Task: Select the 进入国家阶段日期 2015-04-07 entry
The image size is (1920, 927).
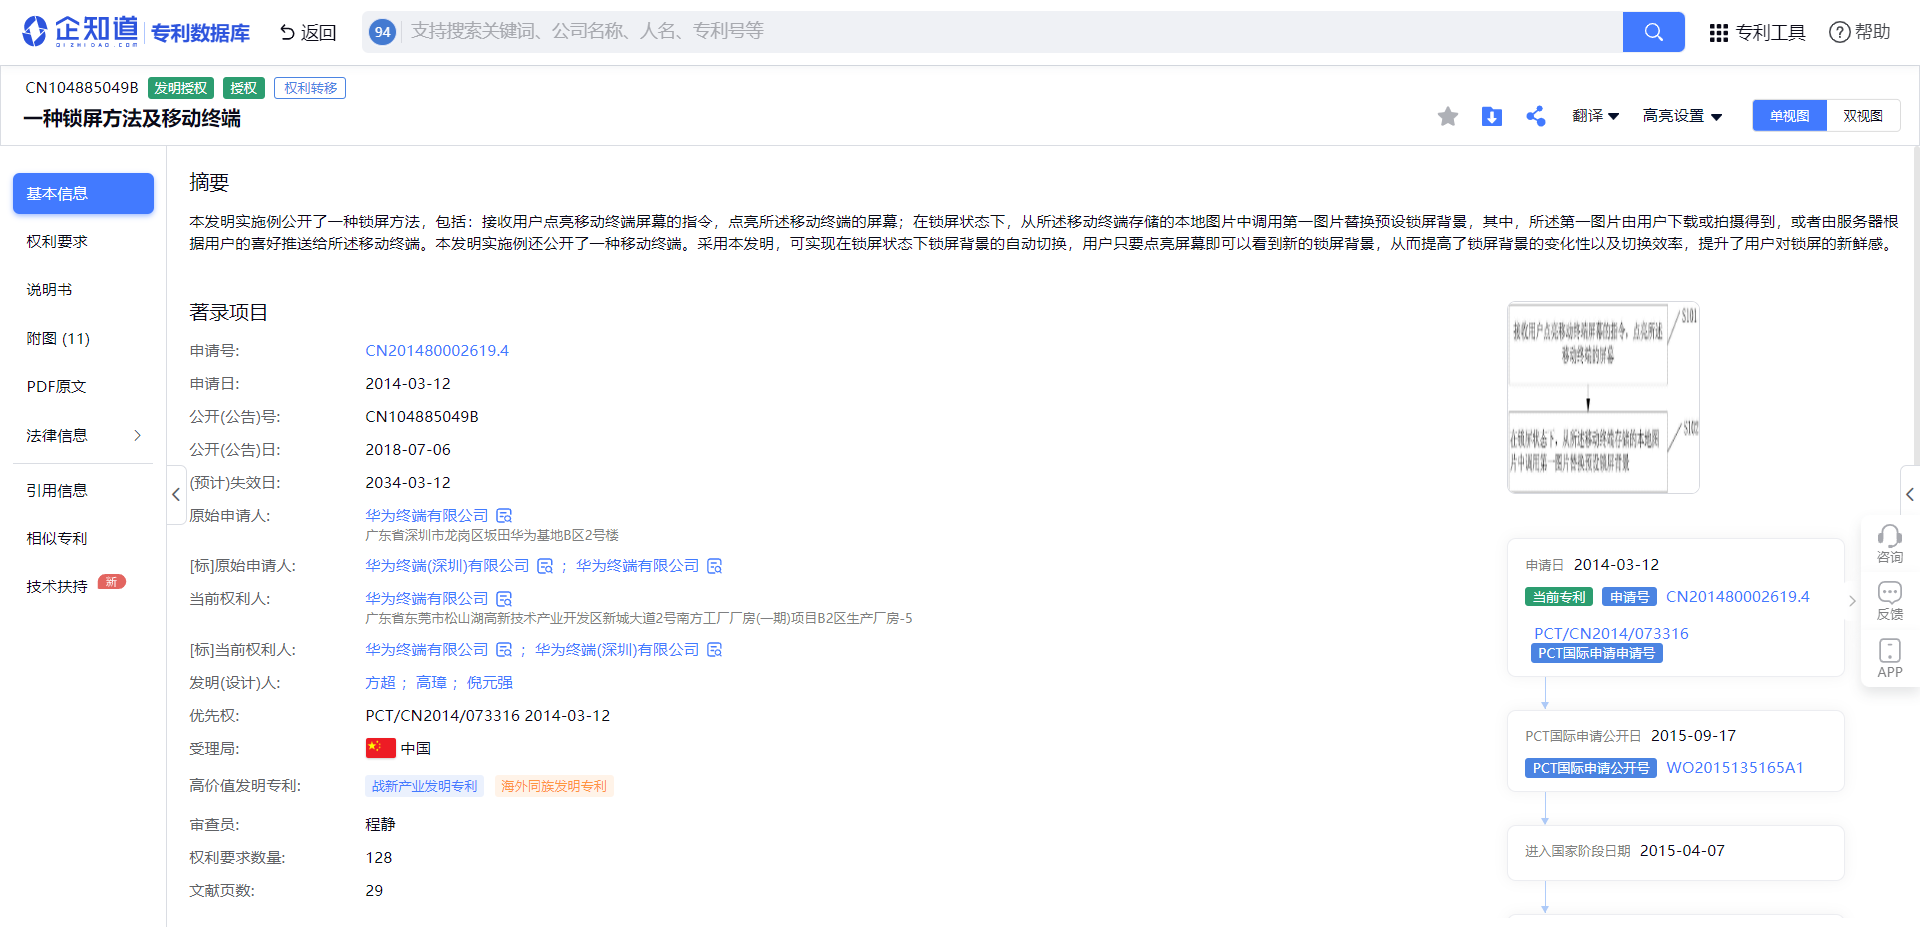Action: click(1675, 852)
